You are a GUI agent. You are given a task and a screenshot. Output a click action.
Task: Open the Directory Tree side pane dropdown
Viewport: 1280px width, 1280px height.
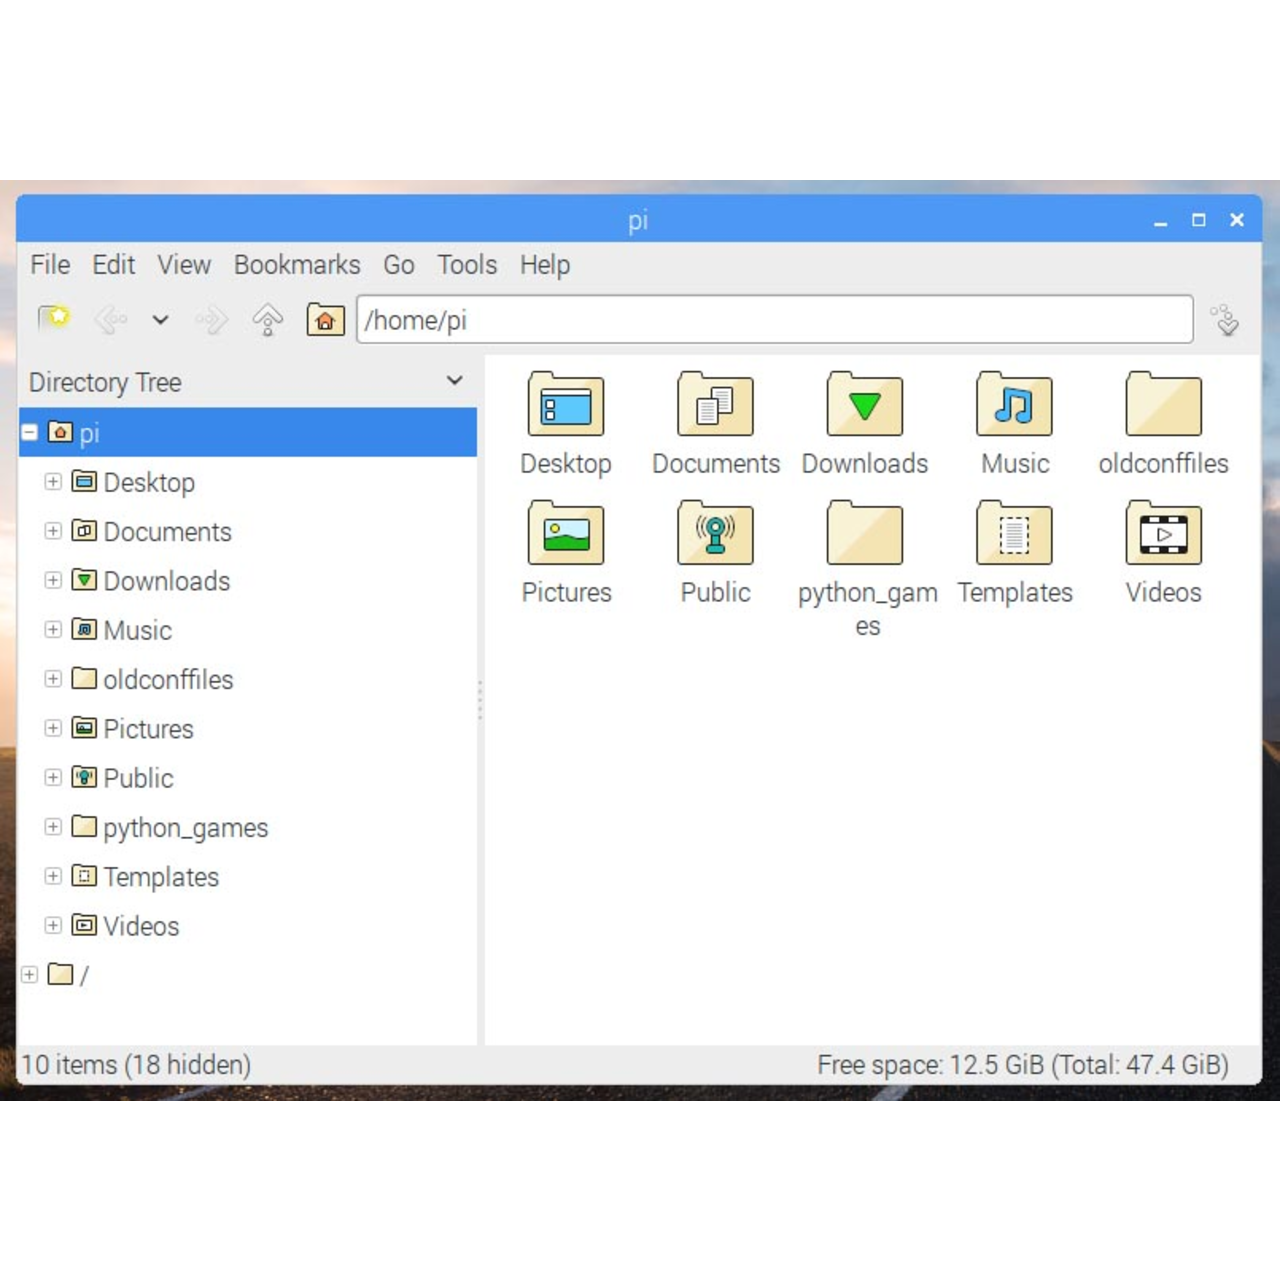click(454, 381)
